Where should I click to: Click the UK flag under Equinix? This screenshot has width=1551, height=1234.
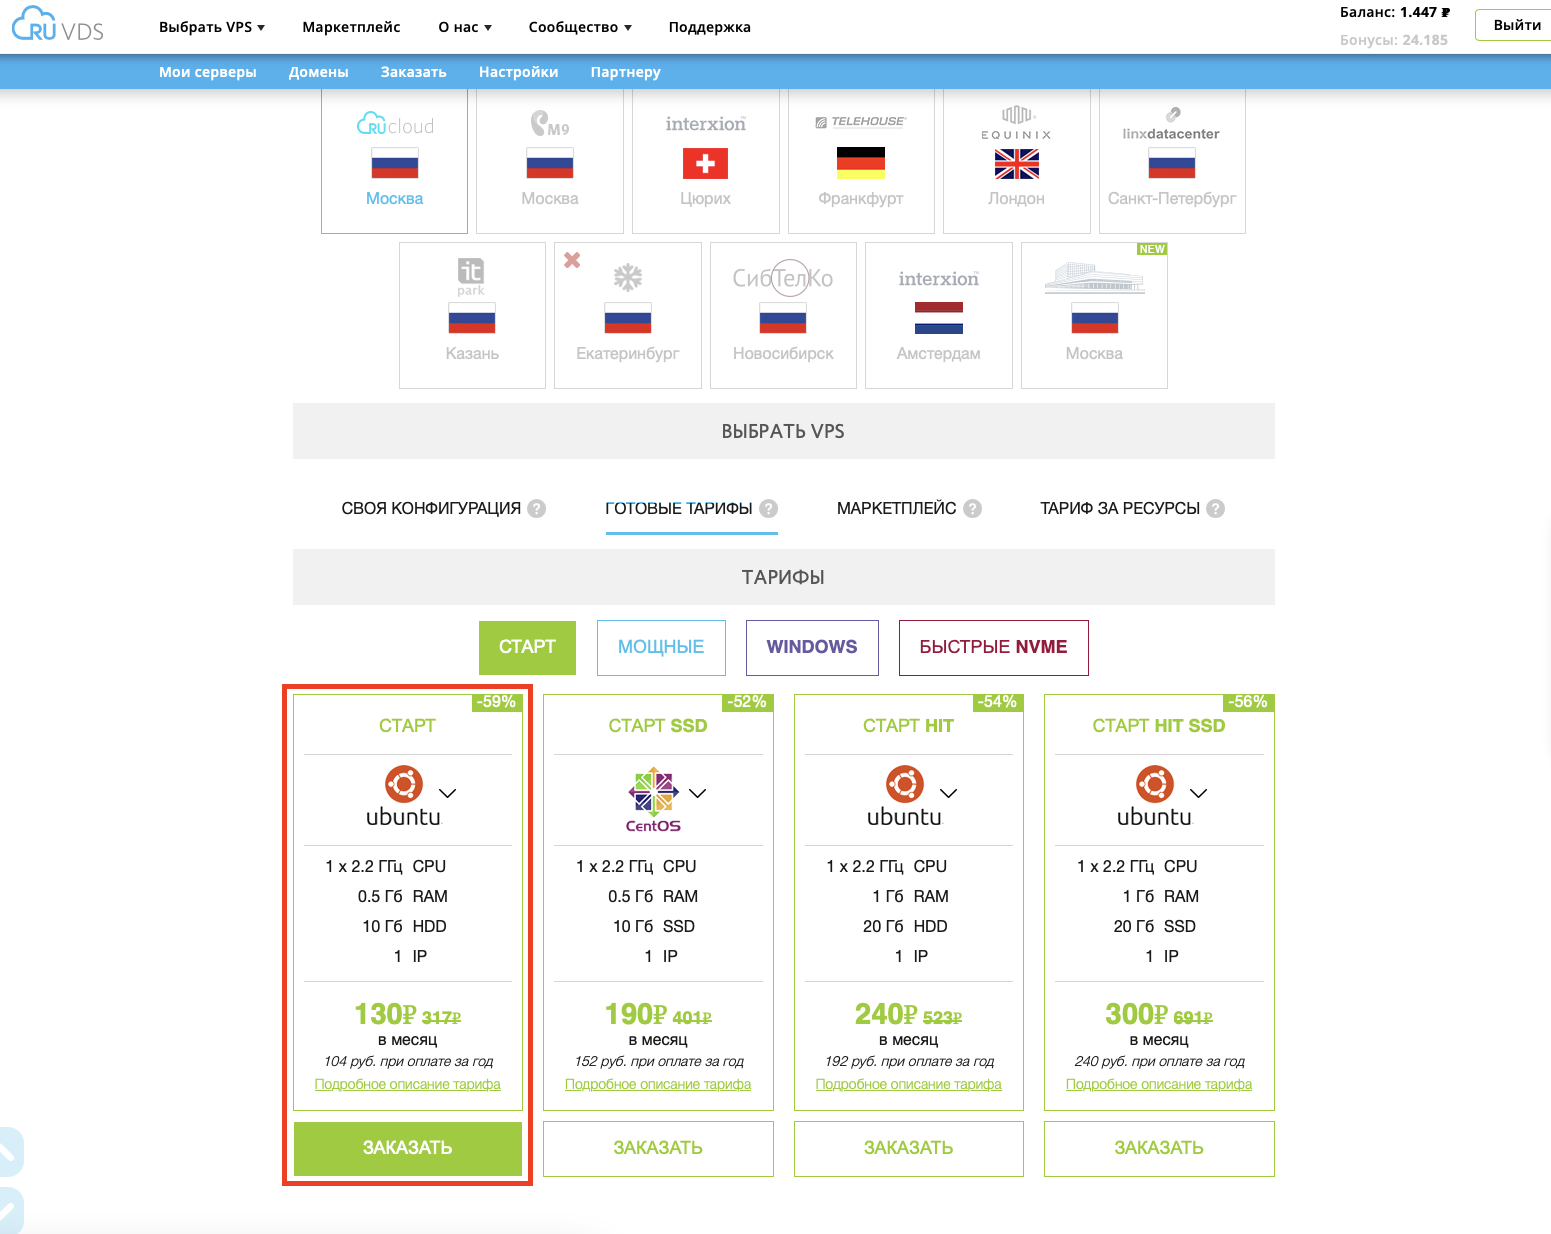pos(1016,163)
